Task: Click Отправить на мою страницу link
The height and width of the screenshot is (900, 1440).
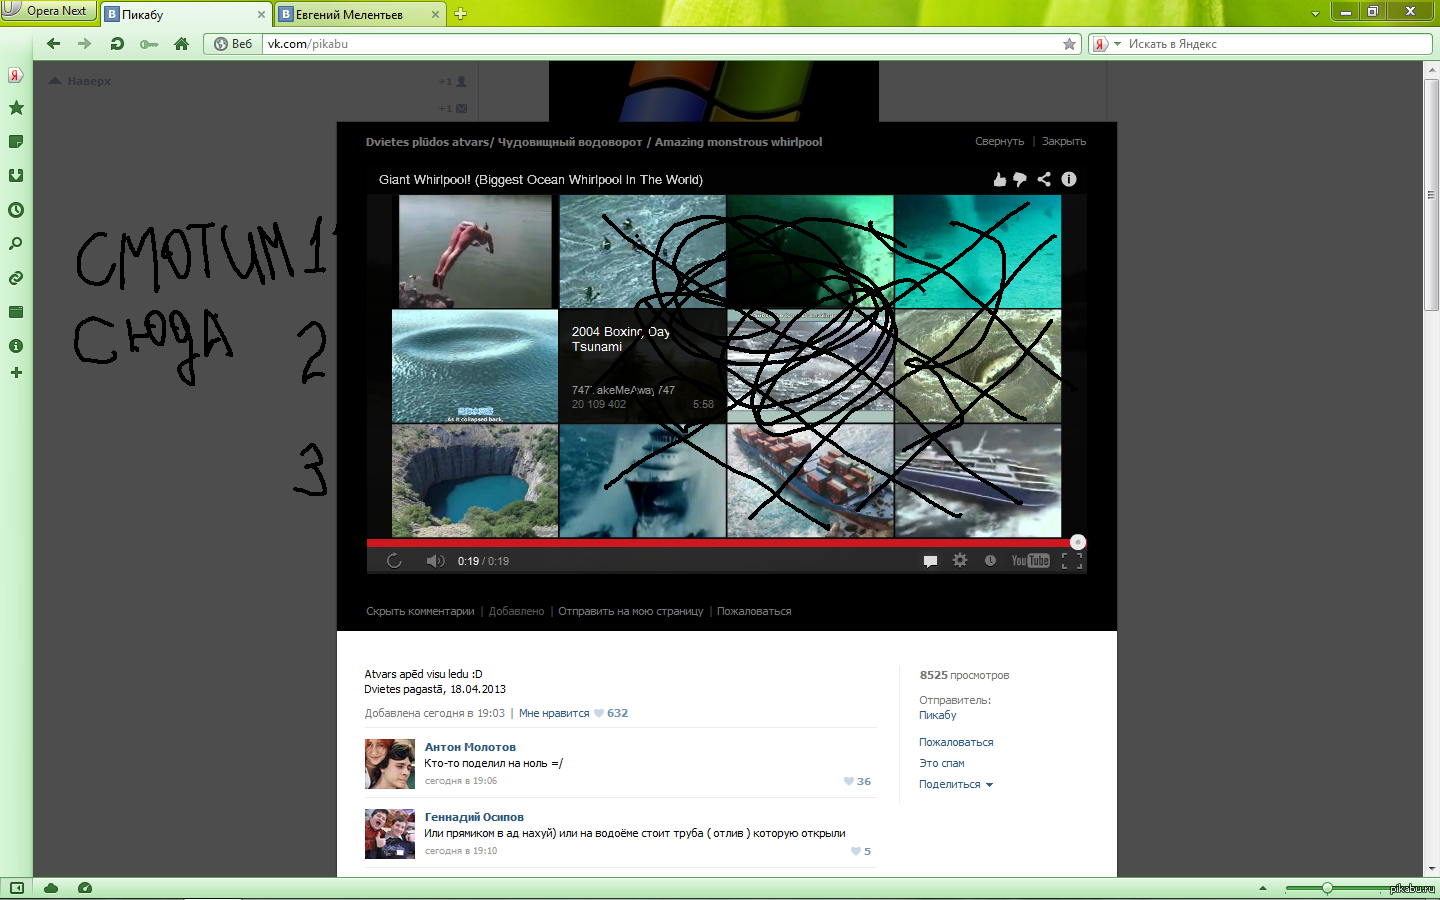Action: pos(631,611)
